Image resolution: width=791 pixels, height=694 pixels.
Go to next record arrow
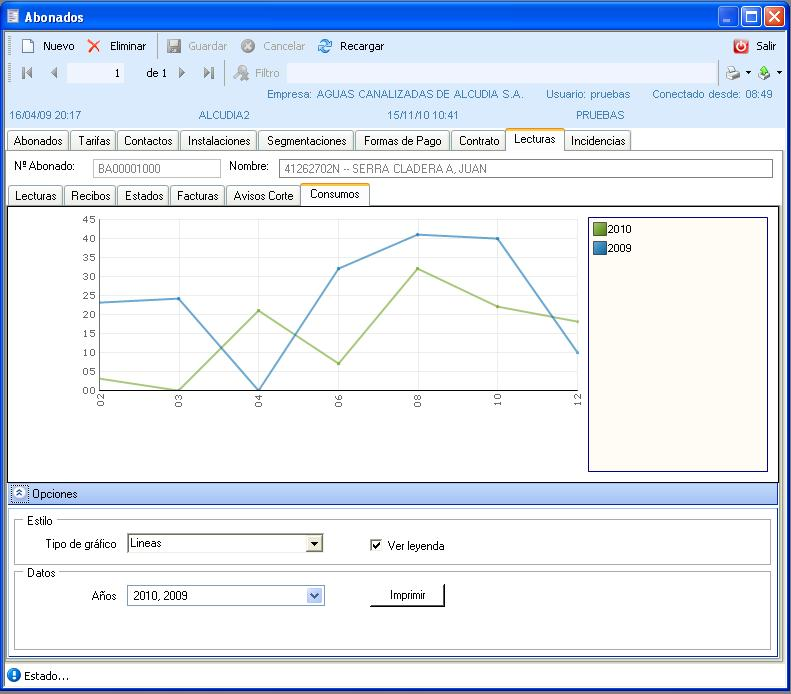(182, 73)
